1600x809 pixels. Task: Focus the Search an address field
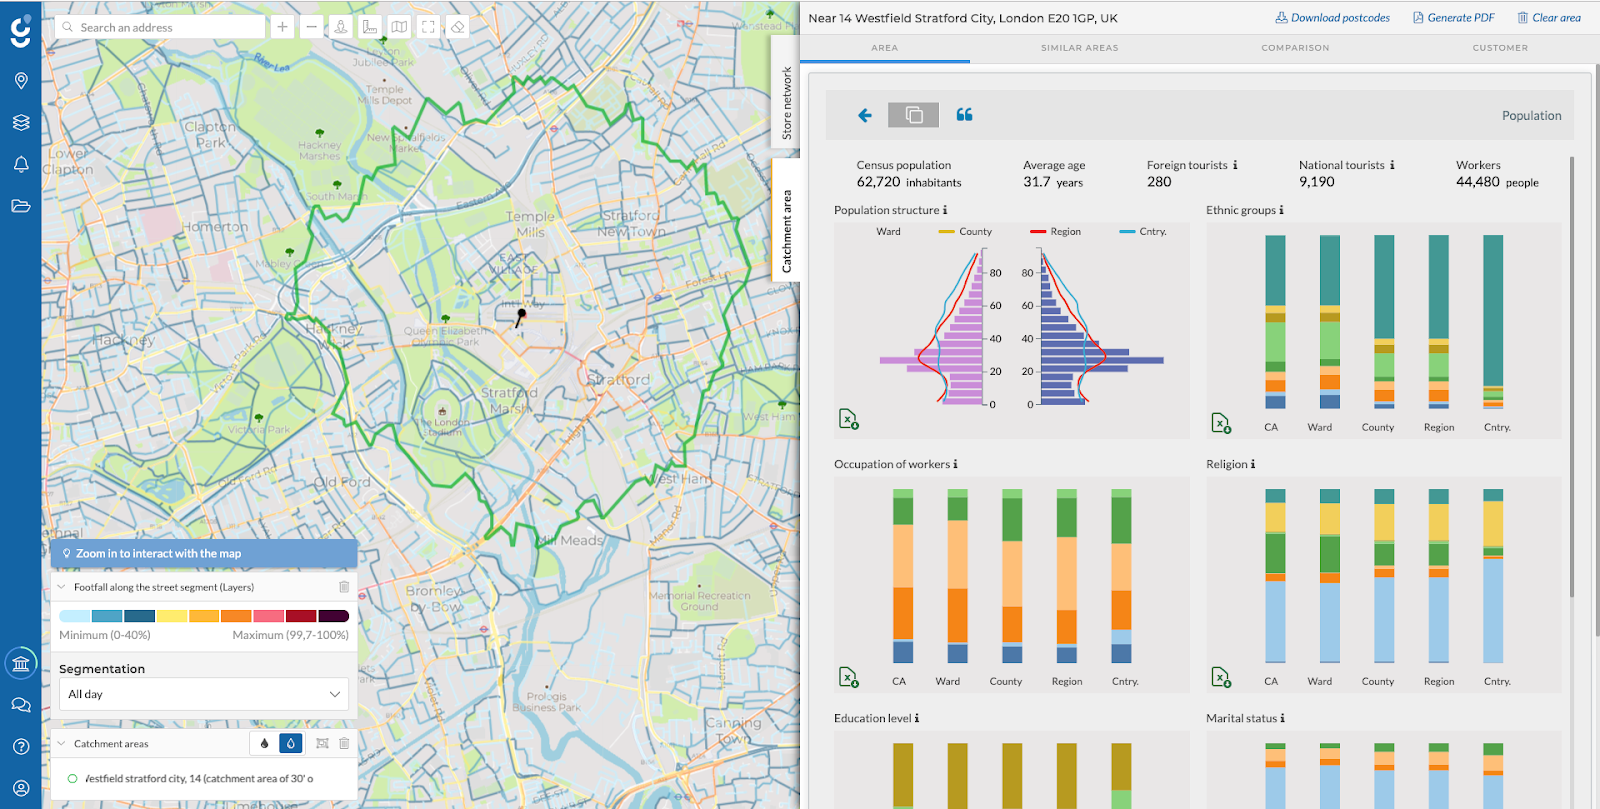[160, 27]
